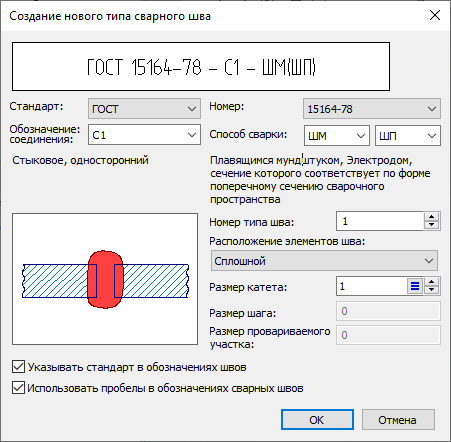This screenshot has height=442, width=451.
Task: Expand the Сплошной seam layout dropdown
Action: tap(324, 261)
